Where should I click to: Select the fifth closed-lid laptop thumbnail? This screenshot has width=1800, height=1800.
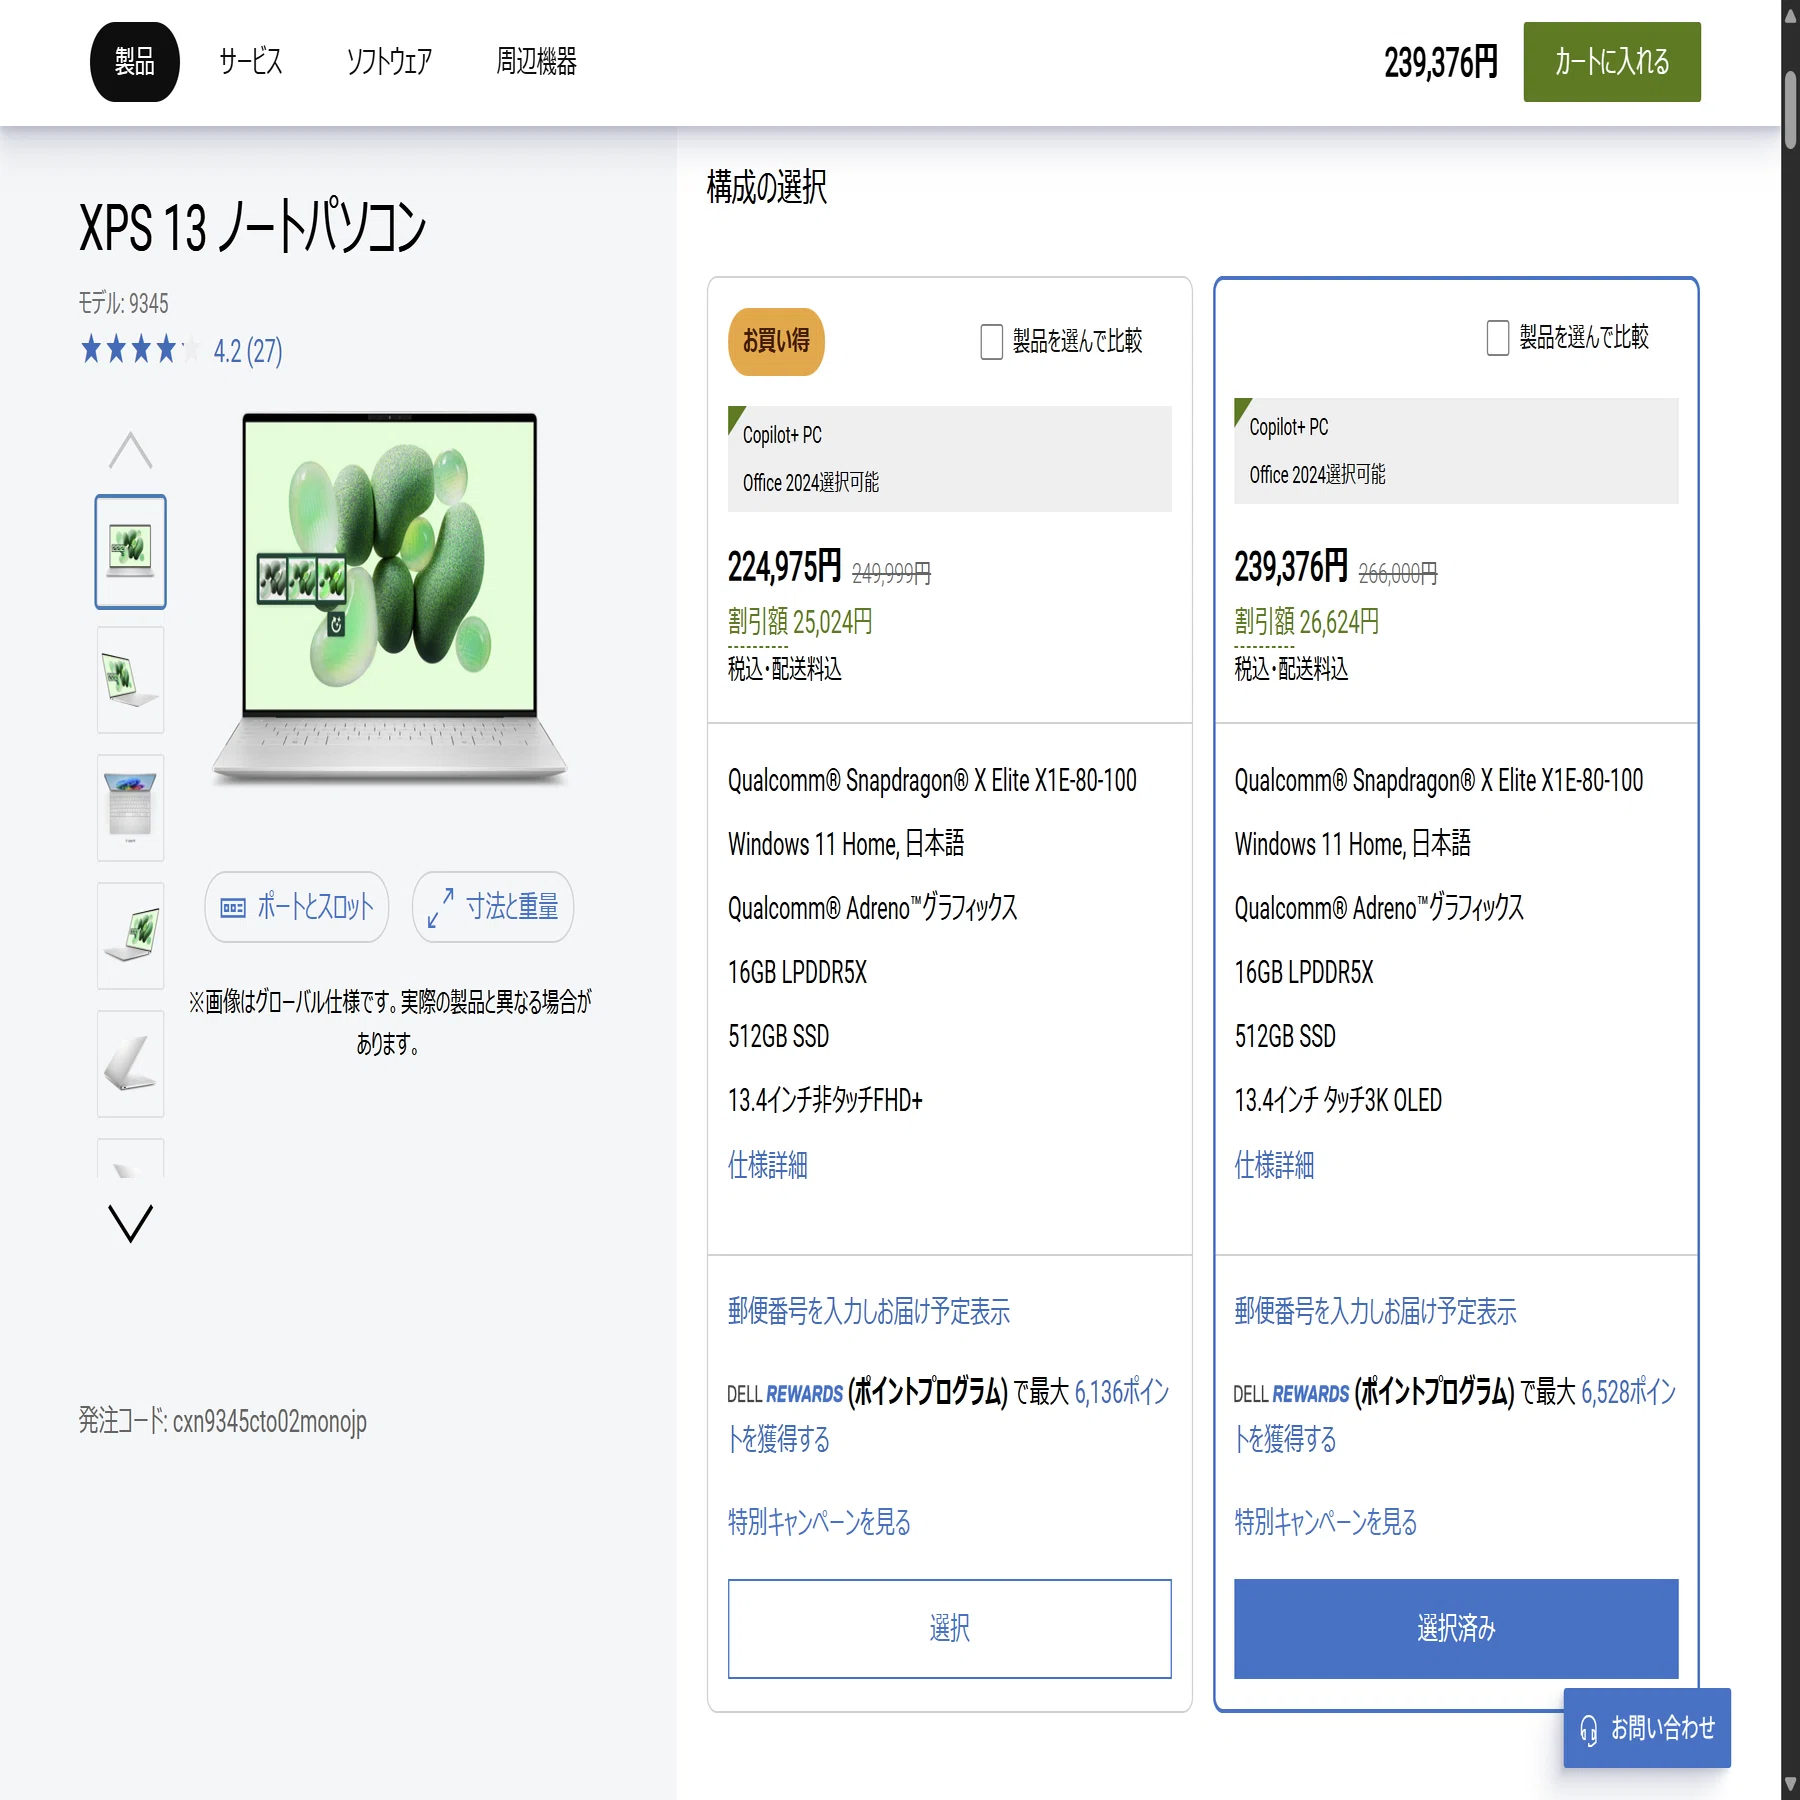click(x=131, y=1064)
